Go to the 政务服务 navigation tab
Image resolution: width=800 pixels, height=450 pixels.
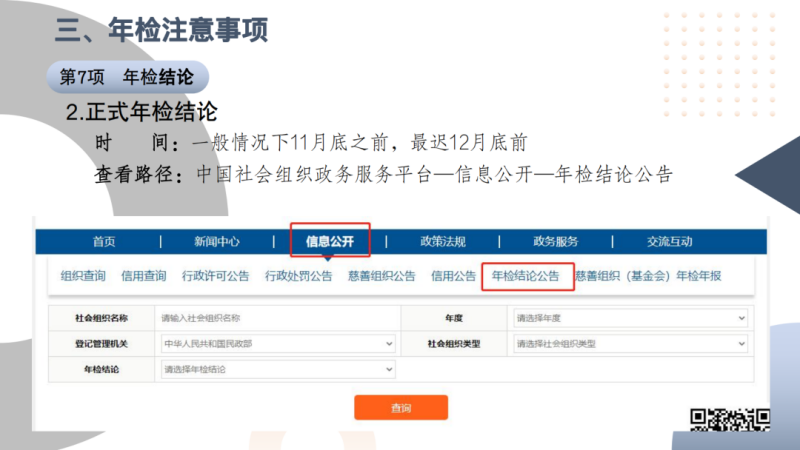556,242
